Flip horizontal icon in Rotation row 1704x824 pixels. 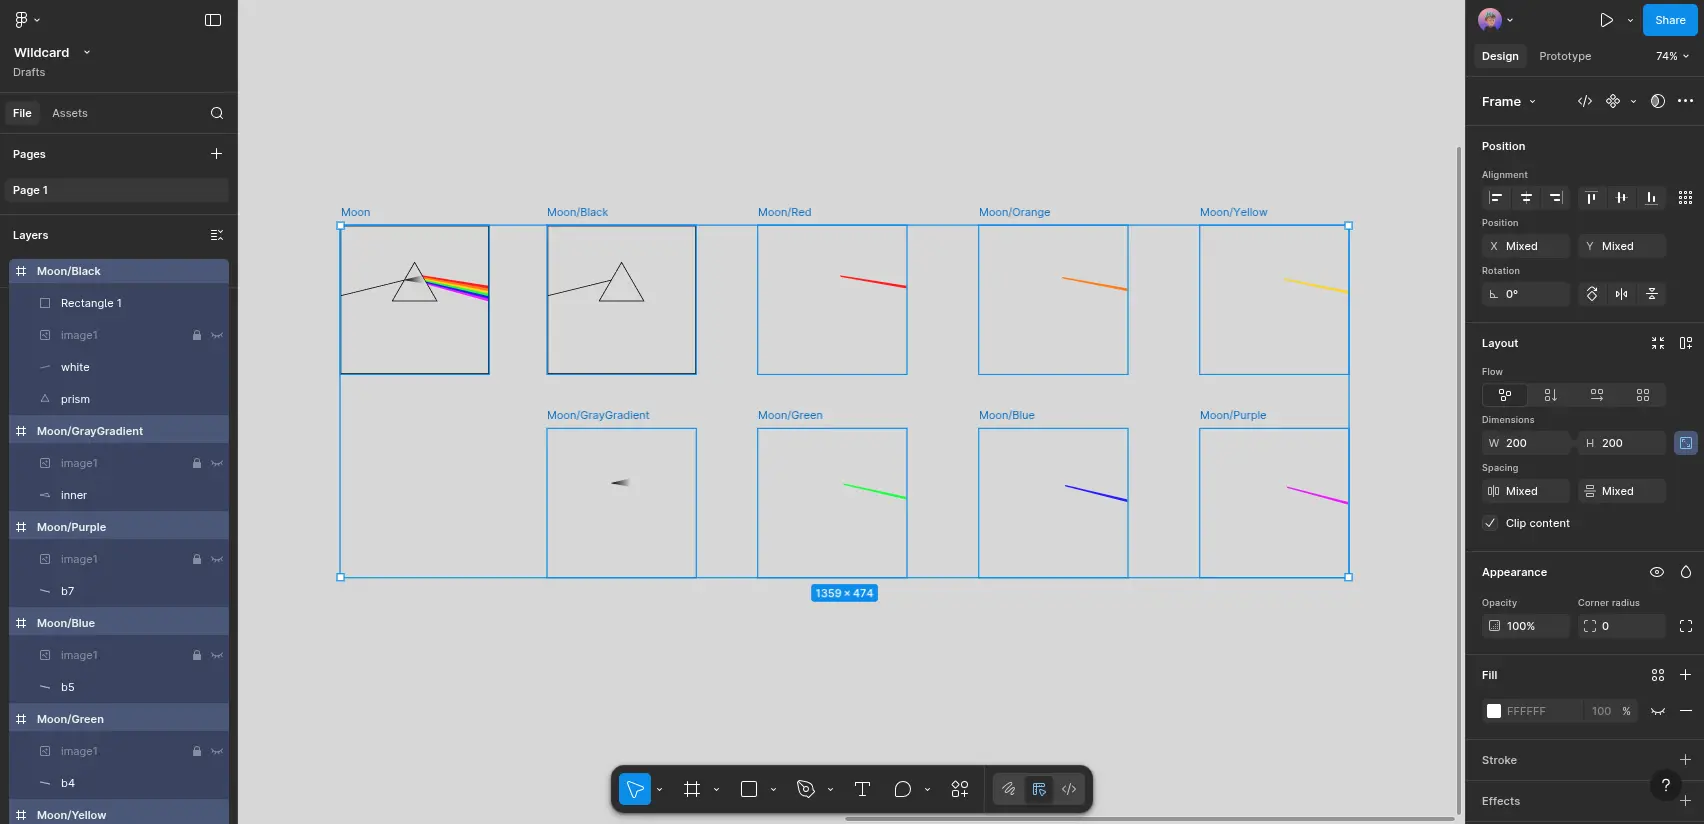(x=1622, y=294)
